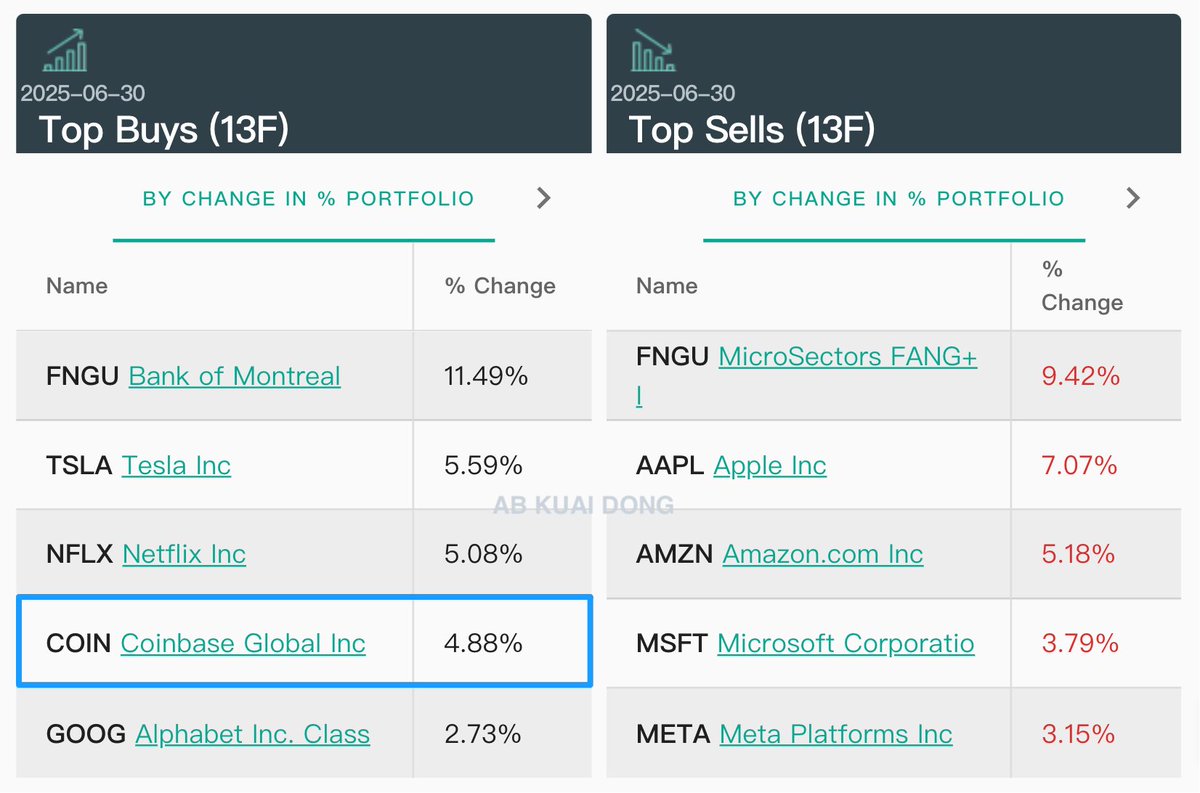Click Name column header in Top Buys
Image resolution: width=1200 pixels, height=793 pixels.
tap(77, 286)
